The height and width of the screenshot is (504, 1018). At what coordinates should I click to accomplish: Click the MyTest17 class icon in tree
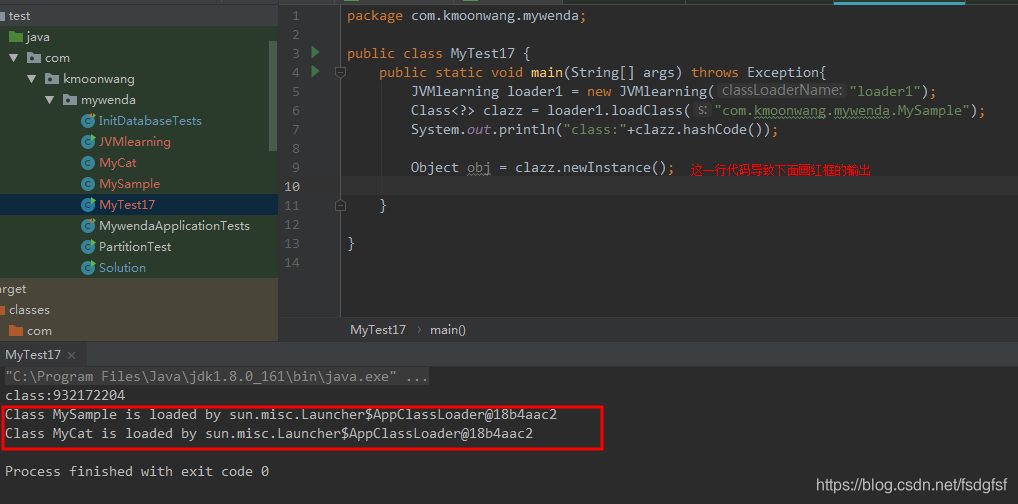click(x=88, y=205)
